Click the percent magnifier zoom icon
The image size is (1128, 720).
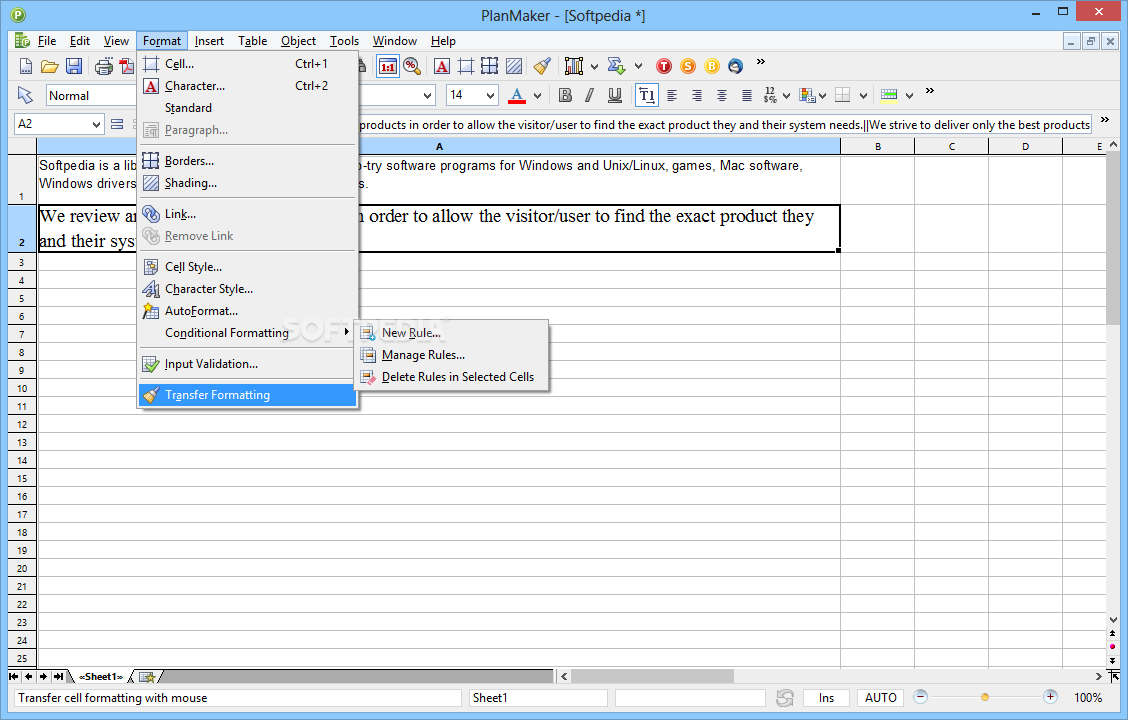412,67
